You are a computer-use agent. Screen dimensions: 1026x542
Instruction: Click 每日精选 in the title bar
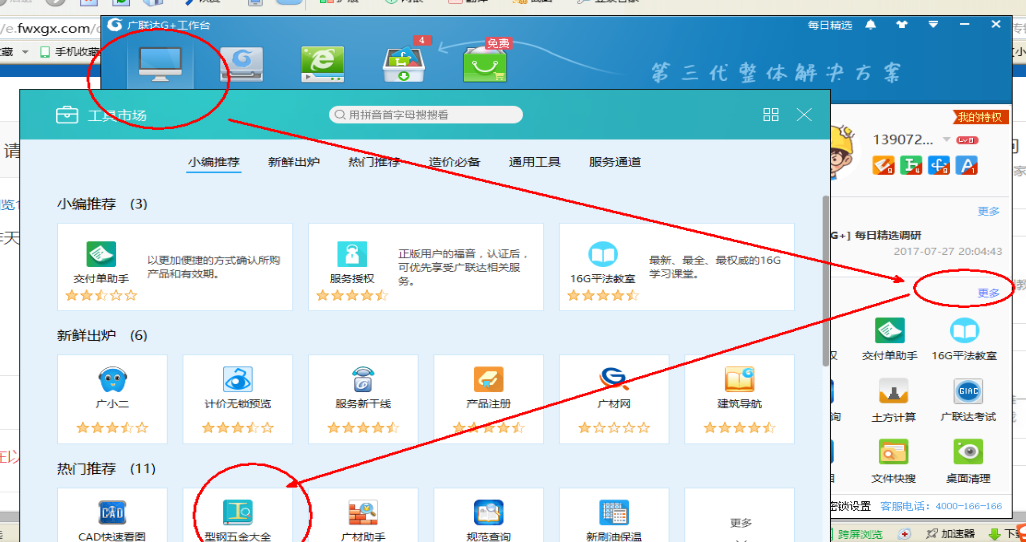[830, 26]
